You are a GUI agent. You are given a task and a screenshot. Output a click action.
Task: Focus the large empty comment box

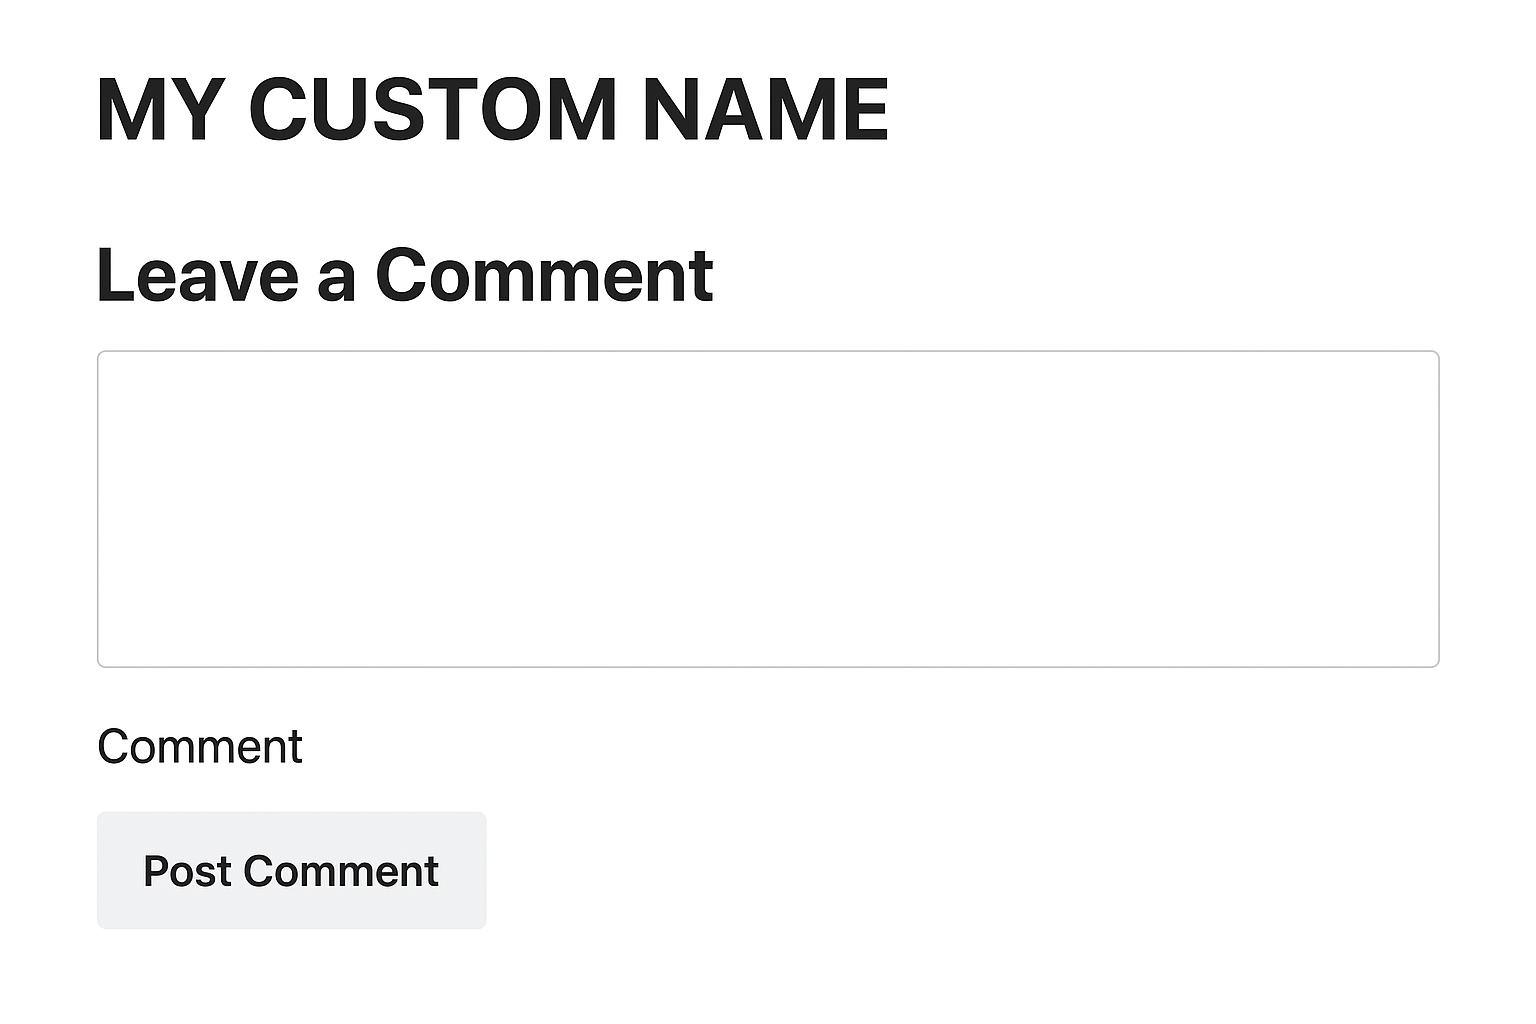pos(767,508)
